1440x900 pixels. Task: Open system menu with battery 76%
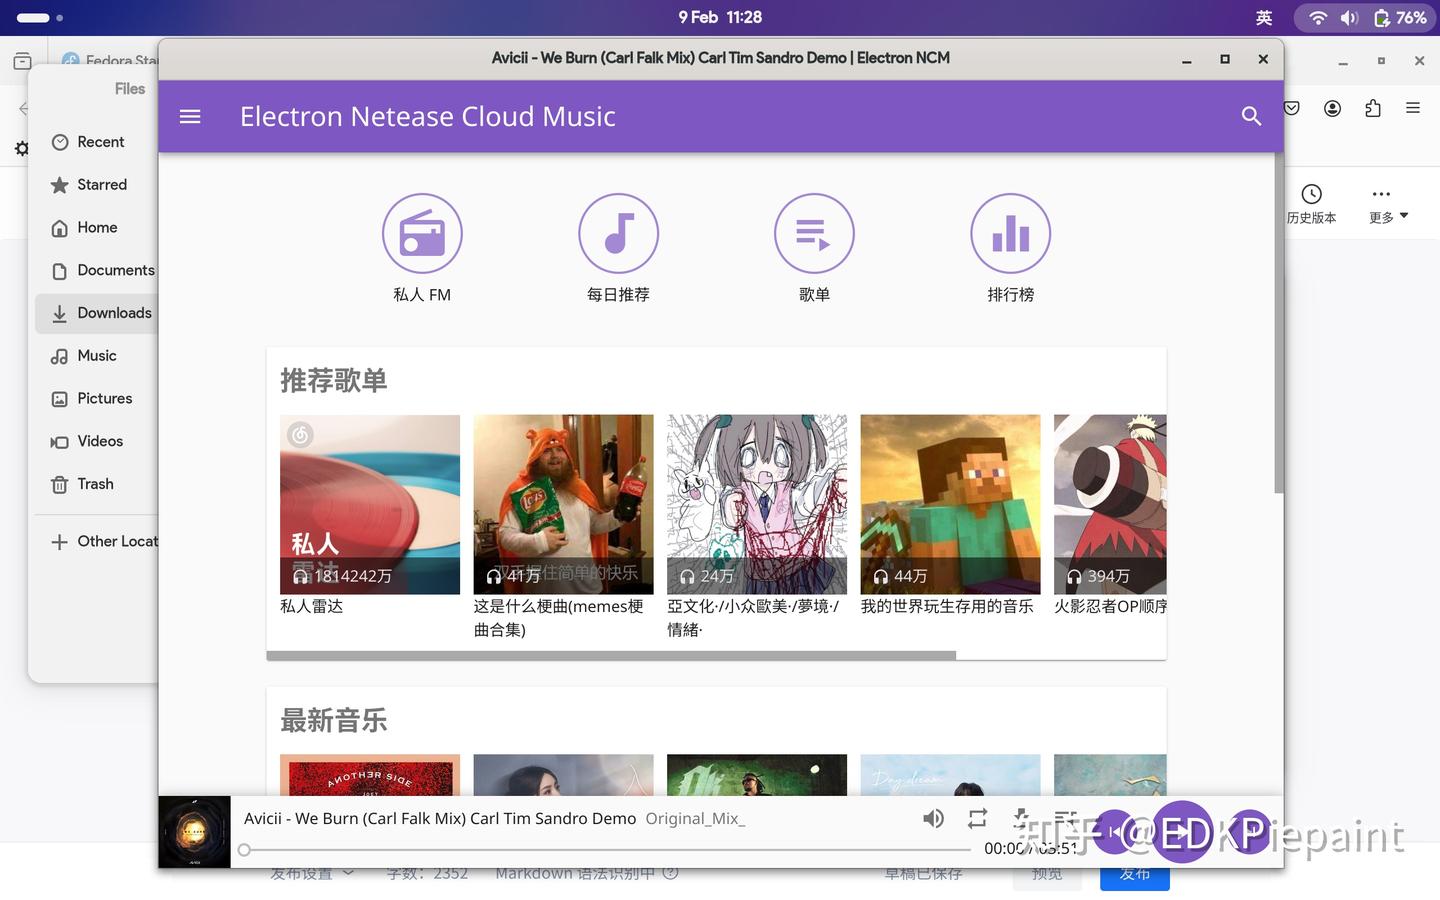point(1364,17)
